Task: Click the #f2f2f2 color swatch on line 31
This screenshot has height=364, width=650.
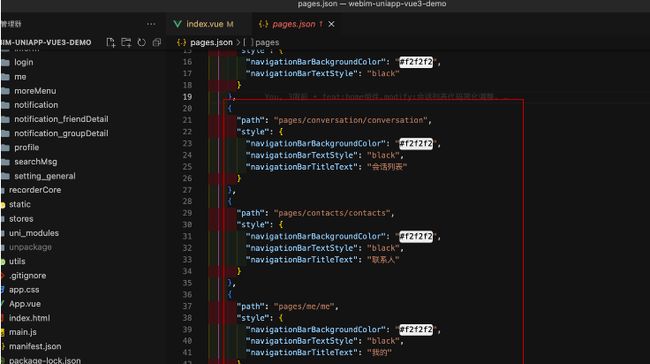Action: coord(416,236)
